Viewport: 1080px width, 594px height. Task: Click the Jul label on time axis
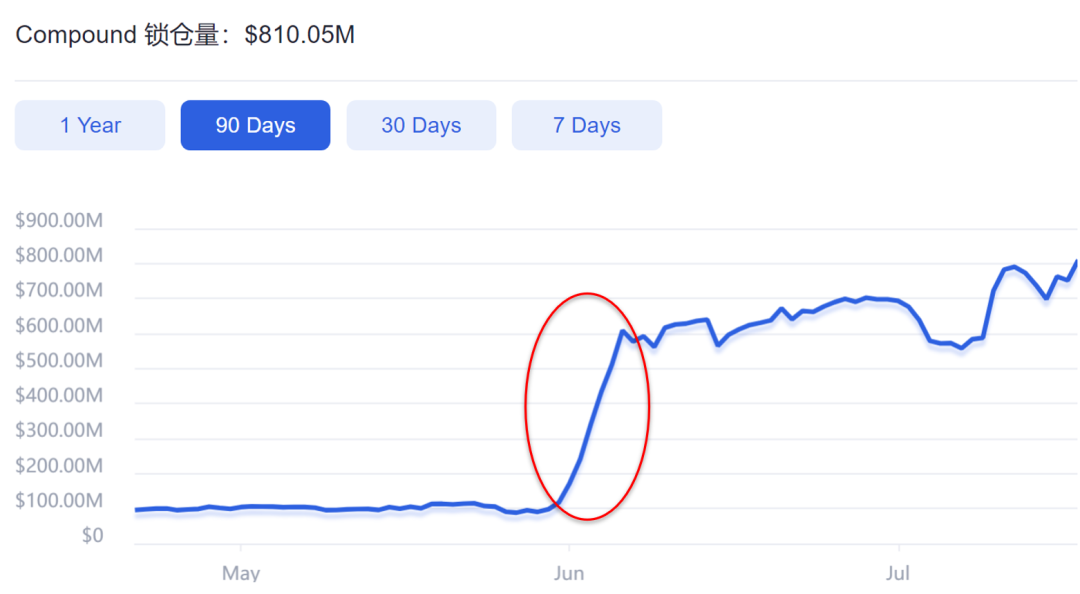tap(898, 573)
